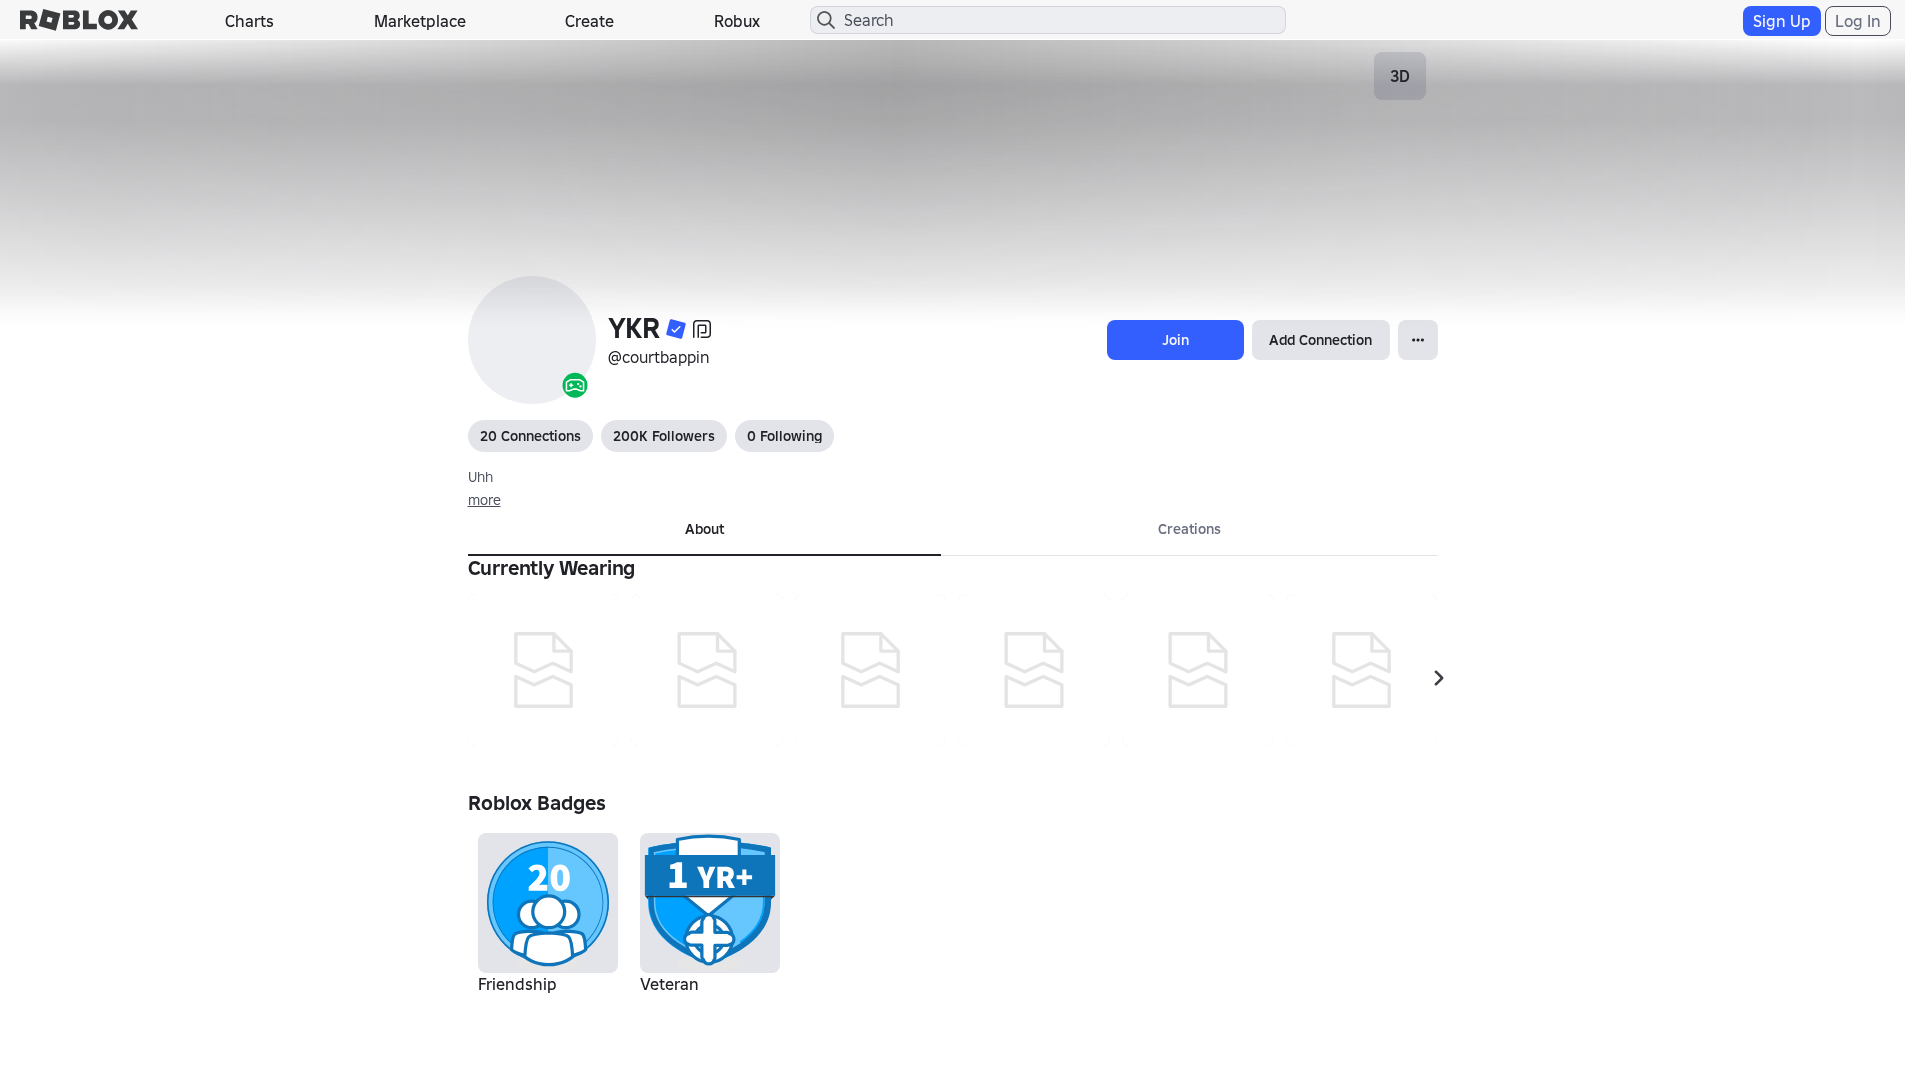This screenshot has width=1920, height=1080.
Task: Click the Currently Wearing heading
Action: (551, 569)
